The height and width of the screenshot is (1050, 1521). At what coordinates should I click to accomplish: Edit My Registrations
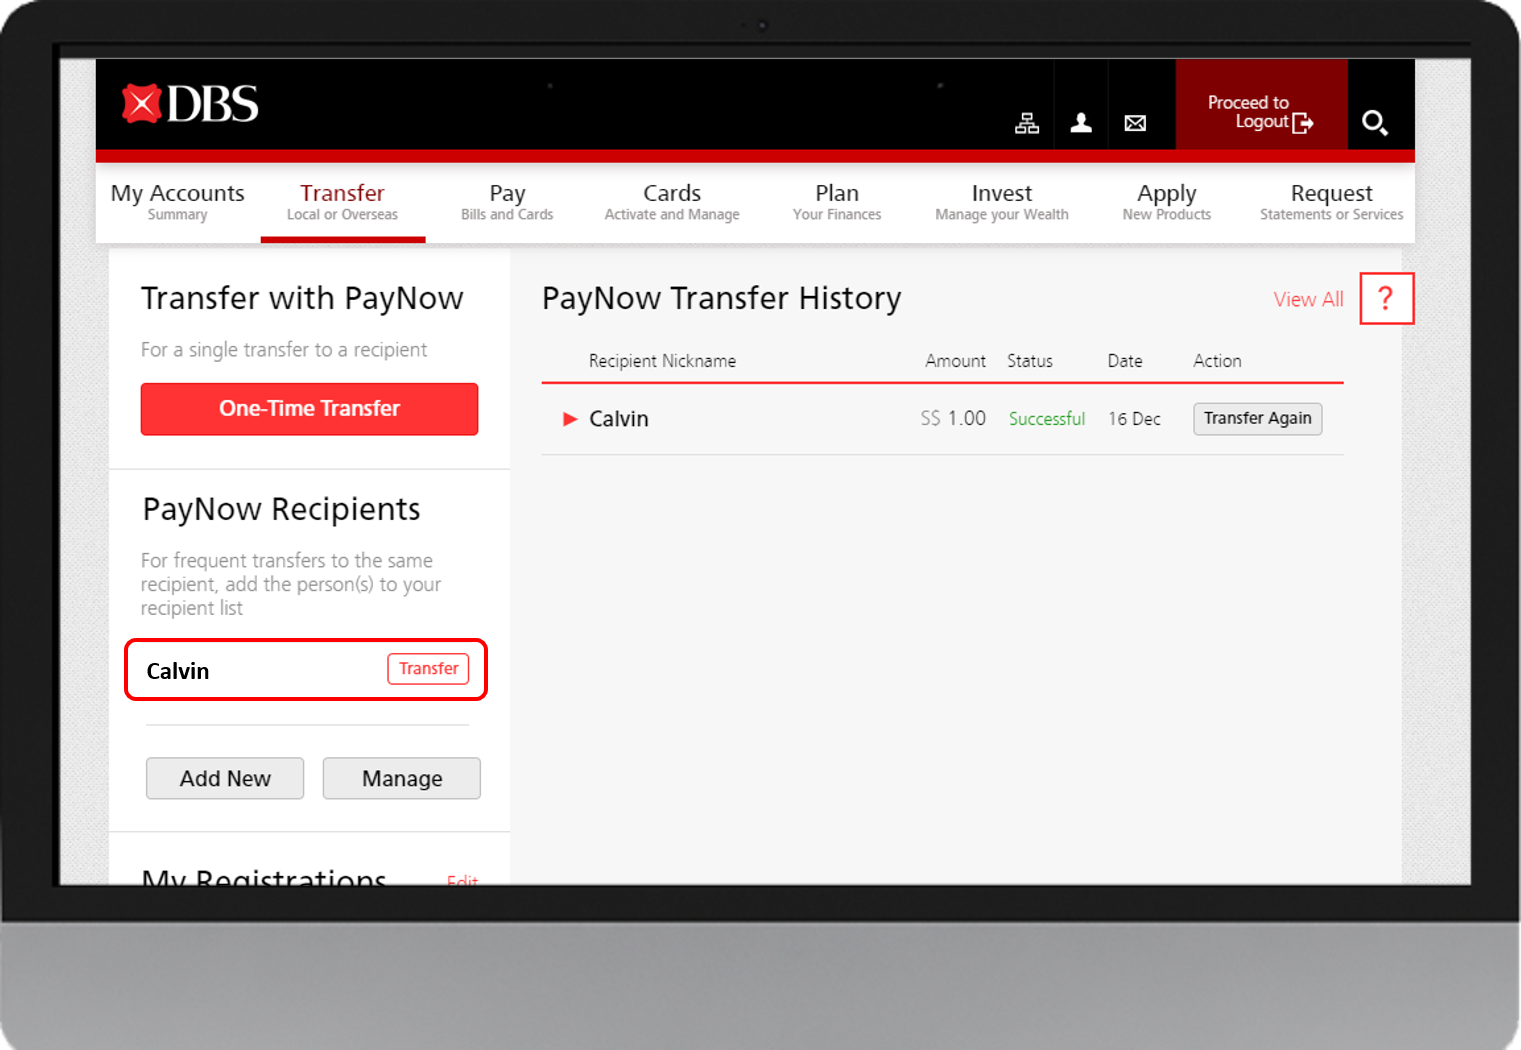[x=462, y=880]
